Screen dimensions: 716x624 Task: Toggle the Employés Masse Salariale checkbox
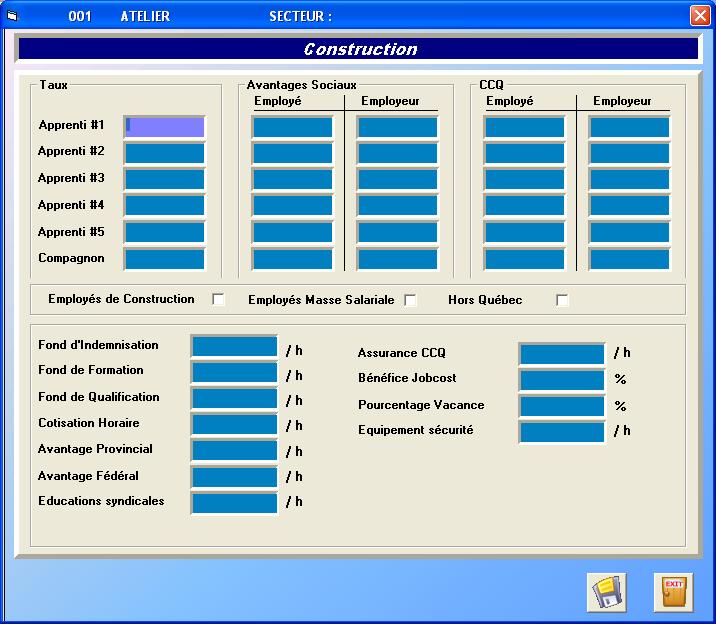point(410,300)
